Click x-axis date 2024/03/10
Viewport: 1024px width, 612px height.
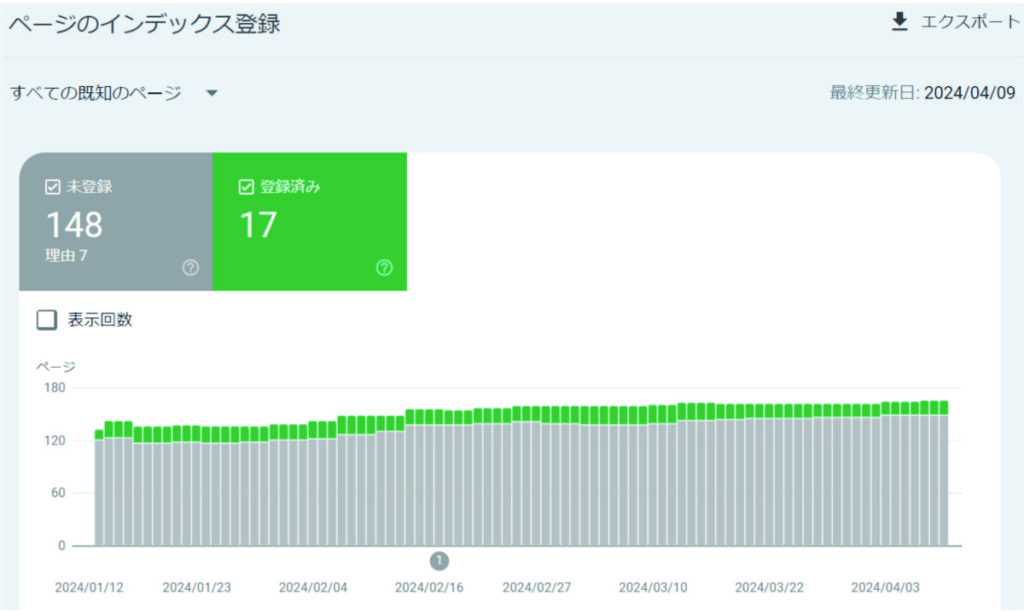653,587
